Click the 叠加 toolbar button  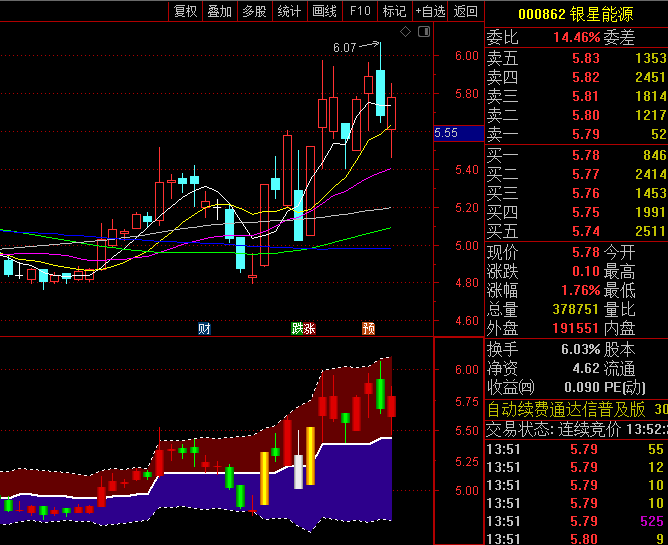[220, 11]
